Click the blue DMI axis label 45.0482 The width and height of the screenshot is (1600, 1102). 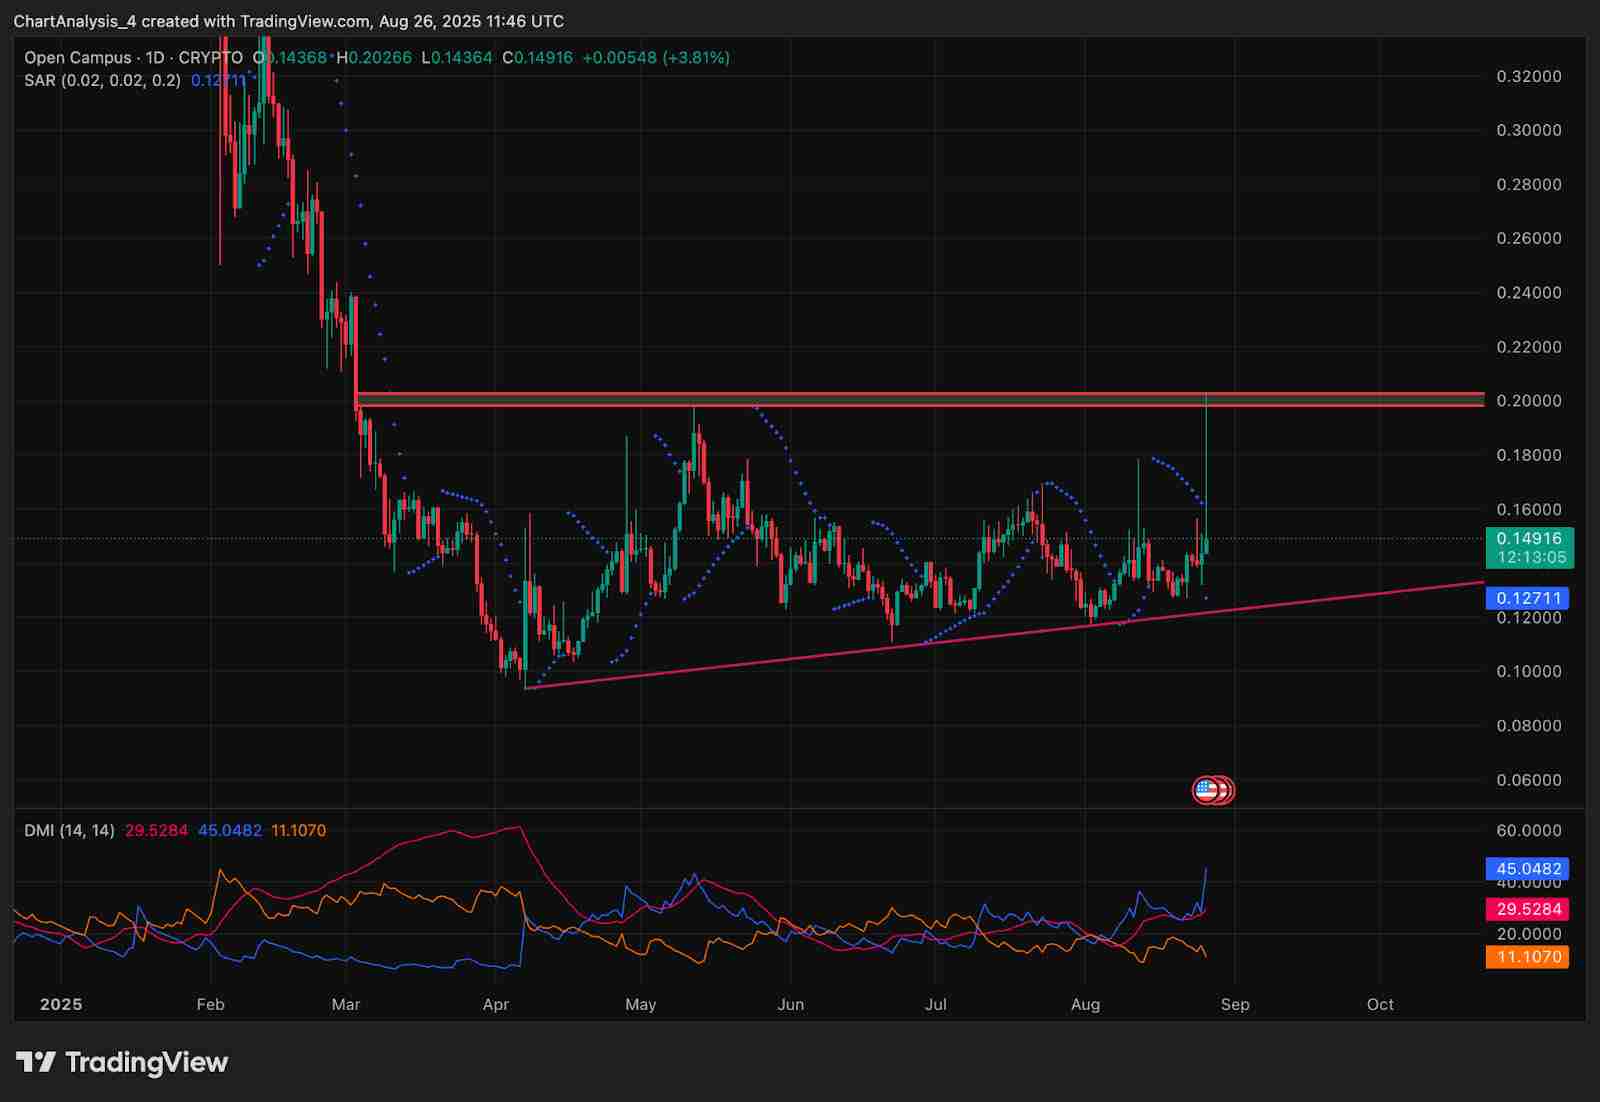pos(1526,869)
